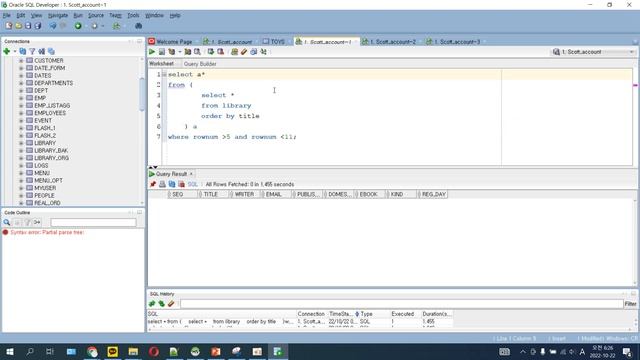Viewport: 640px width, 360px height.
Task: Expand the MENU table node
Action: point(21,173)
